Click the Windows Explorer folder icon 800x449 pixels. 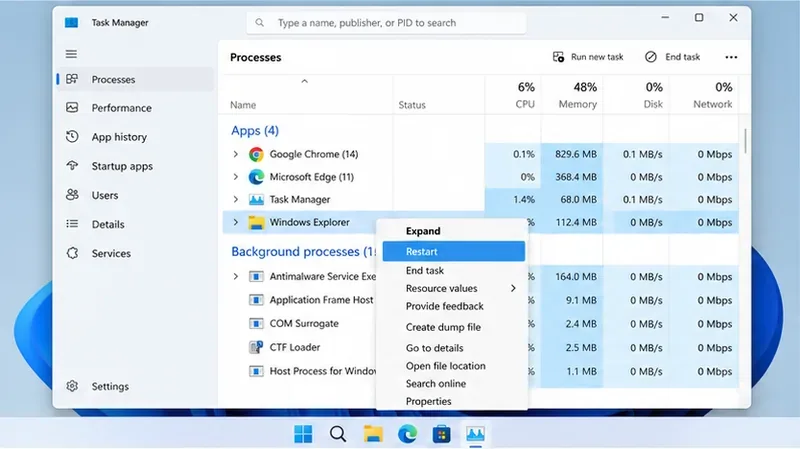[x=256, y=222]
